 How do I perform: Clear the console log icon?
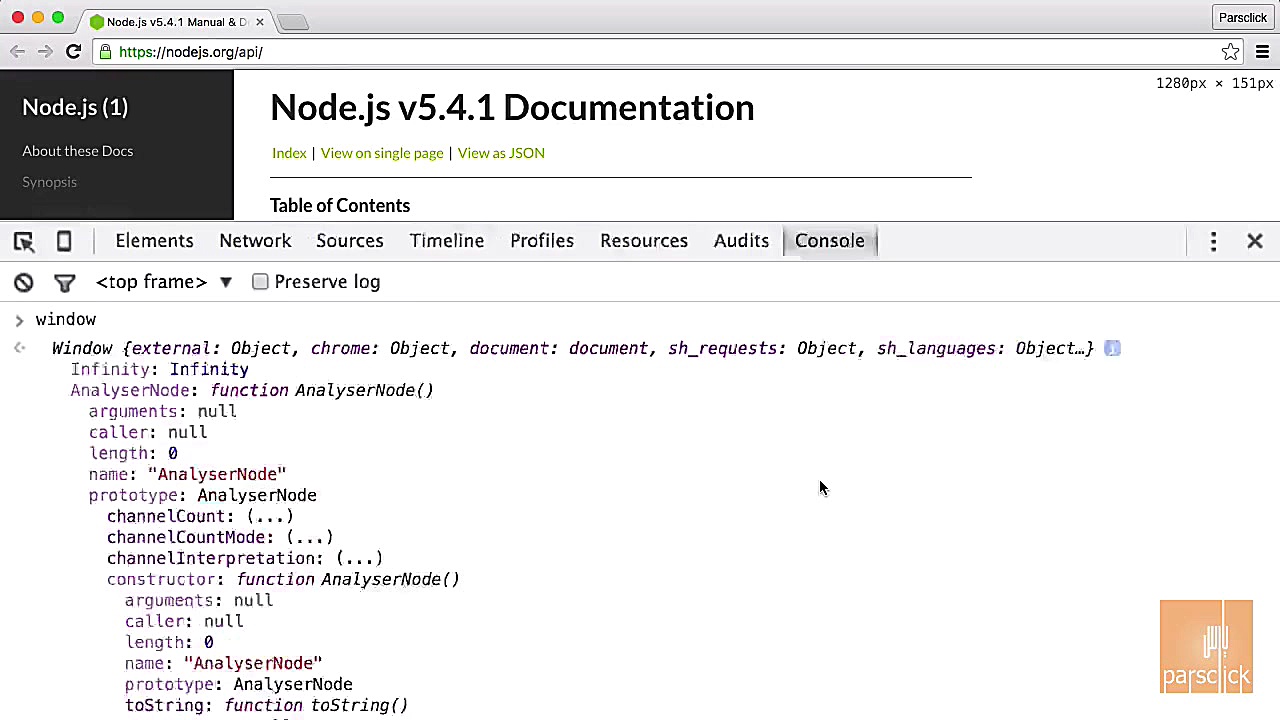24,283
